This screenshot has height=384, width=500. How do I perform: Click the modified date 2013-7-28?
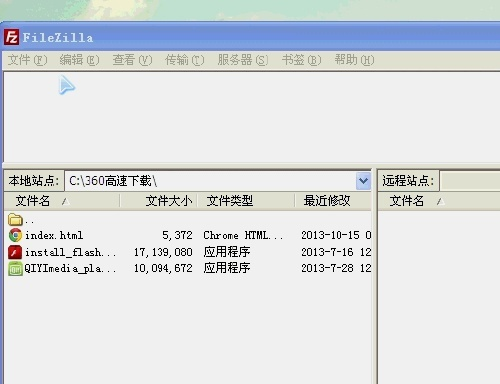point(327,268)
